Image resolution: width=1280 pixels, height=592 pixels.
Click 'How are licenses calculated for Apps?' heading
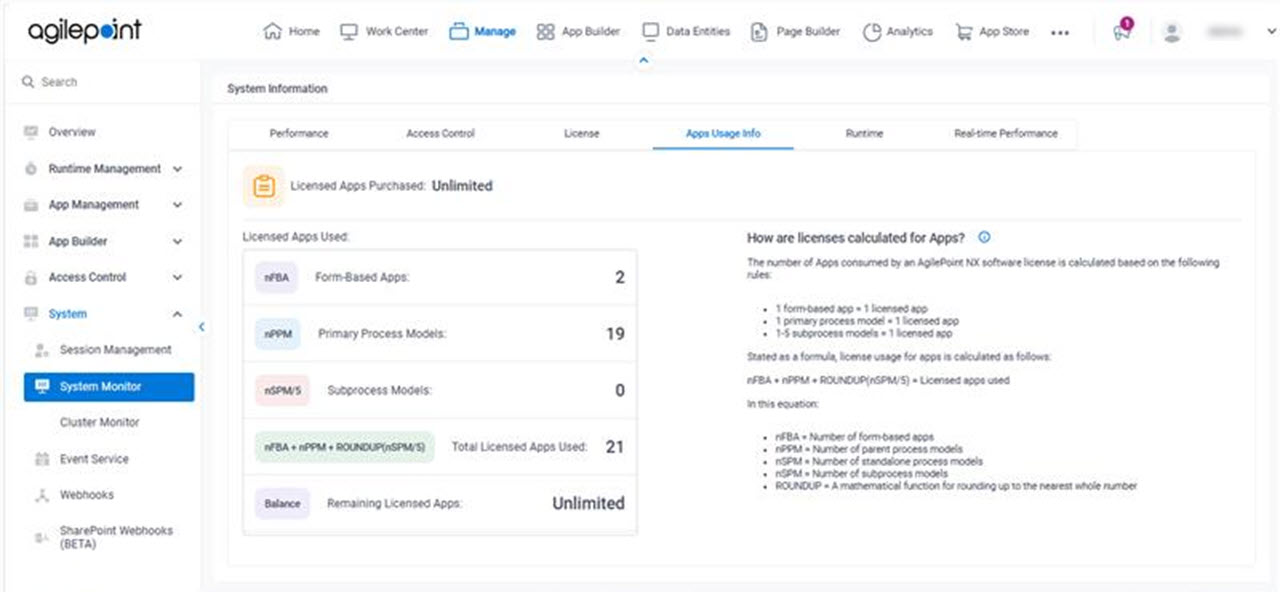[x=856, y=238]
